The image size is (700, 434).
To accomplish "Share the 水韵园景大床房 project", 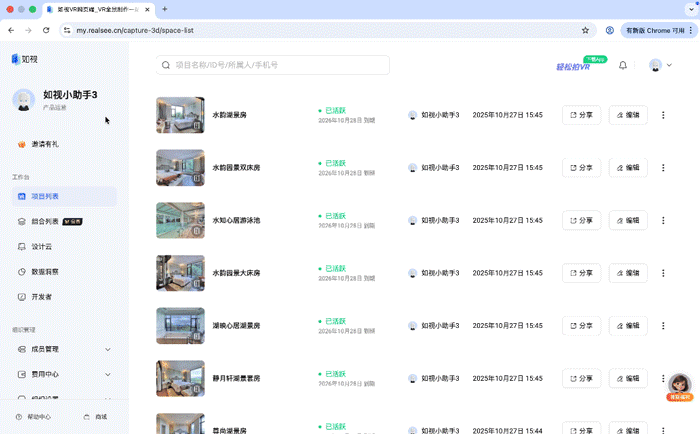I will (581, 273).
